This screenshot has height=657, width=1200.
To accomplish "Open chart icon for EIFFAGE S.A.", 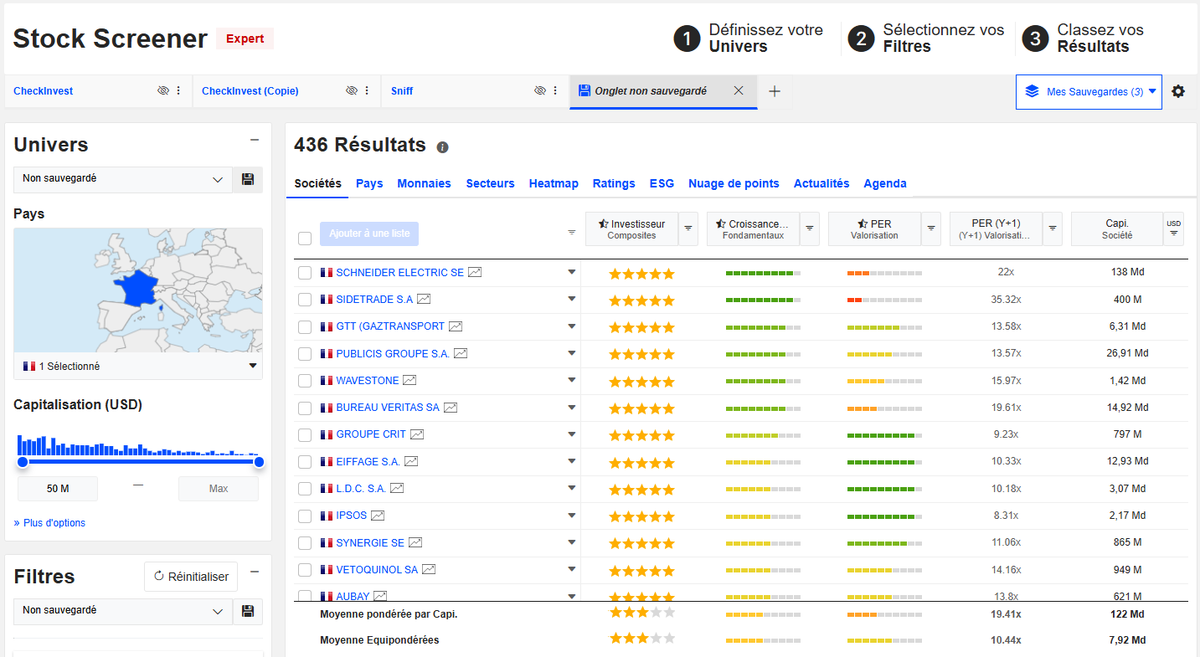I will tap(411, 461).
